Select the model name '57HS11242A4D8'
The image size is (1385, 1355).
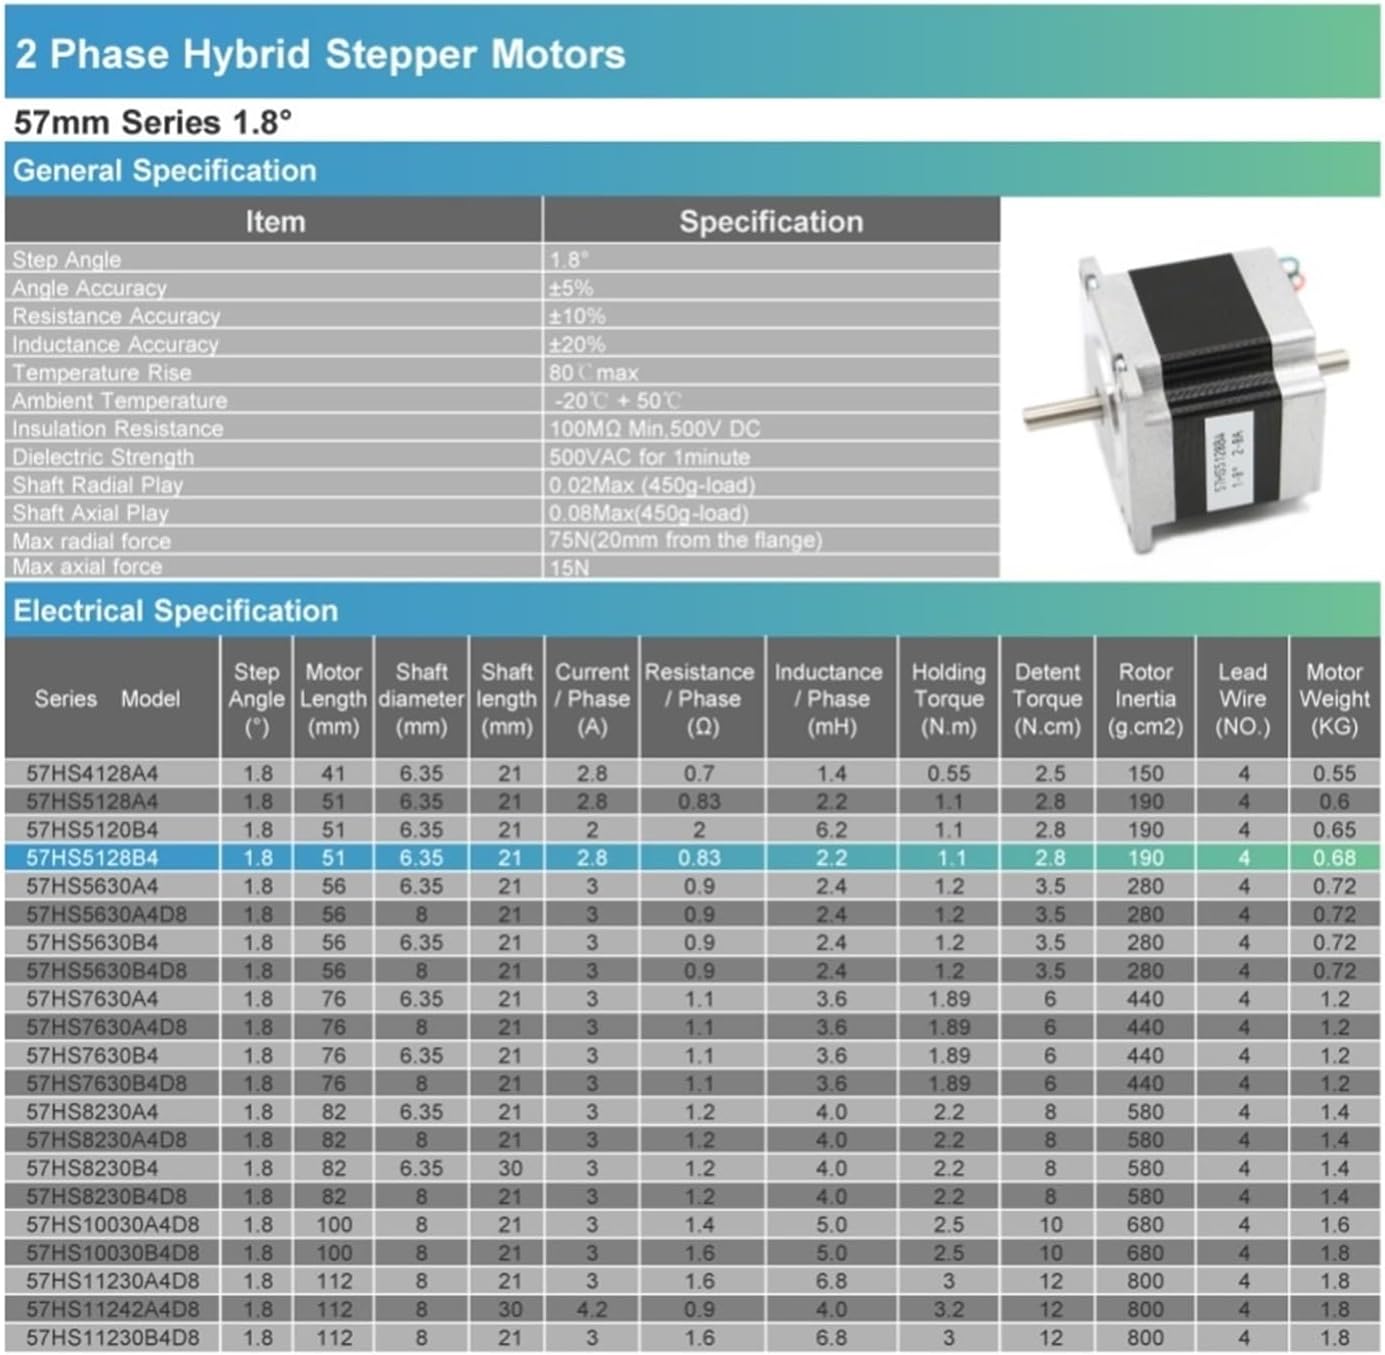113,1309
